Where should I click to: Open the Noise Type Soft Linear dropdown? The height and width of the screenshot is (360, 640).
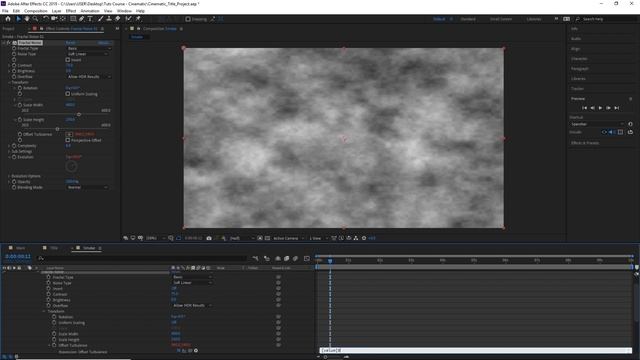pyautogui.click(x=89, y=54)
